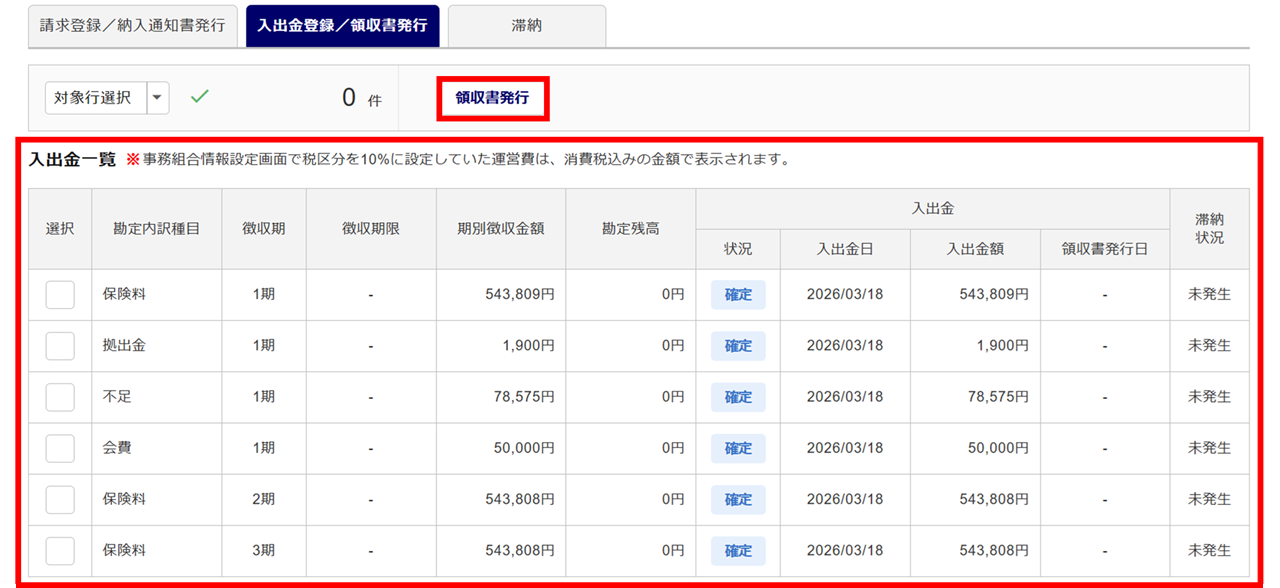Enable the 会費 row checkbox

pos(60,448)
